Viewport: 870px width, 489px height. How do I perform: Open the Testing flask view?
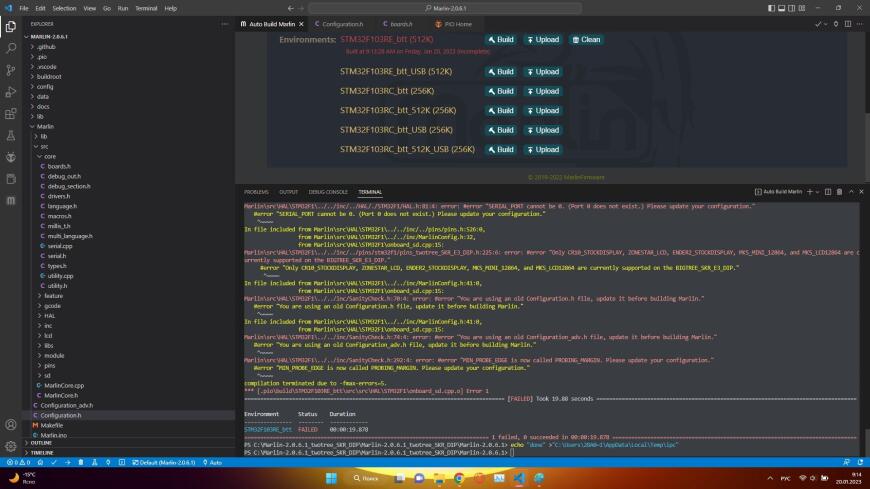click(x=11, y=135)
